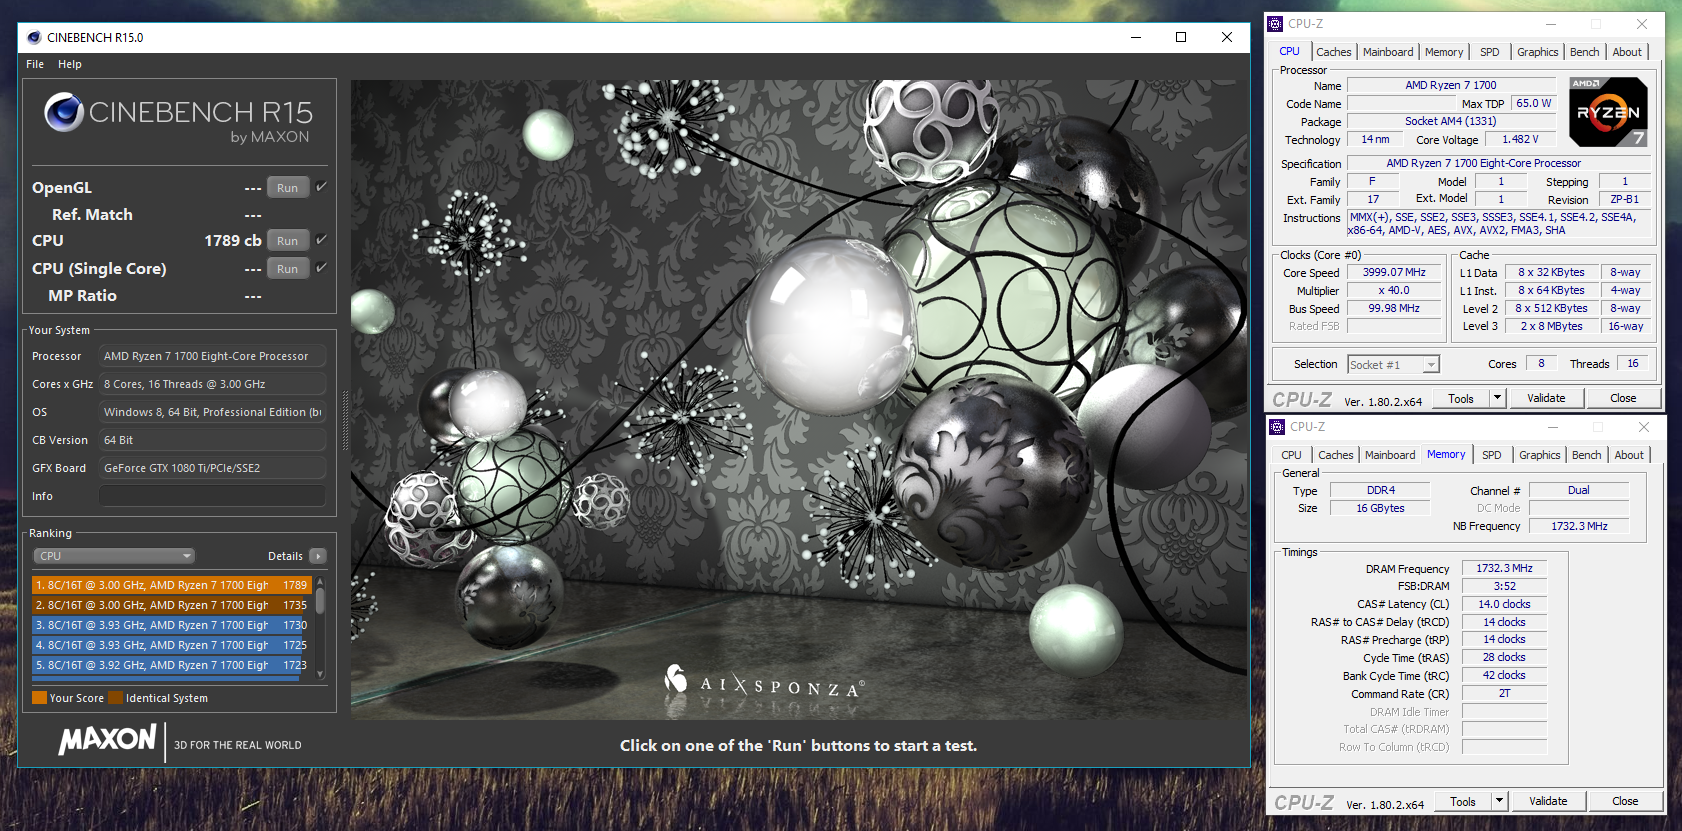The image size is (1682, 831).
Task: Switch to Bench tab in lower CPU-Z window
Action: click(1586, 455)
